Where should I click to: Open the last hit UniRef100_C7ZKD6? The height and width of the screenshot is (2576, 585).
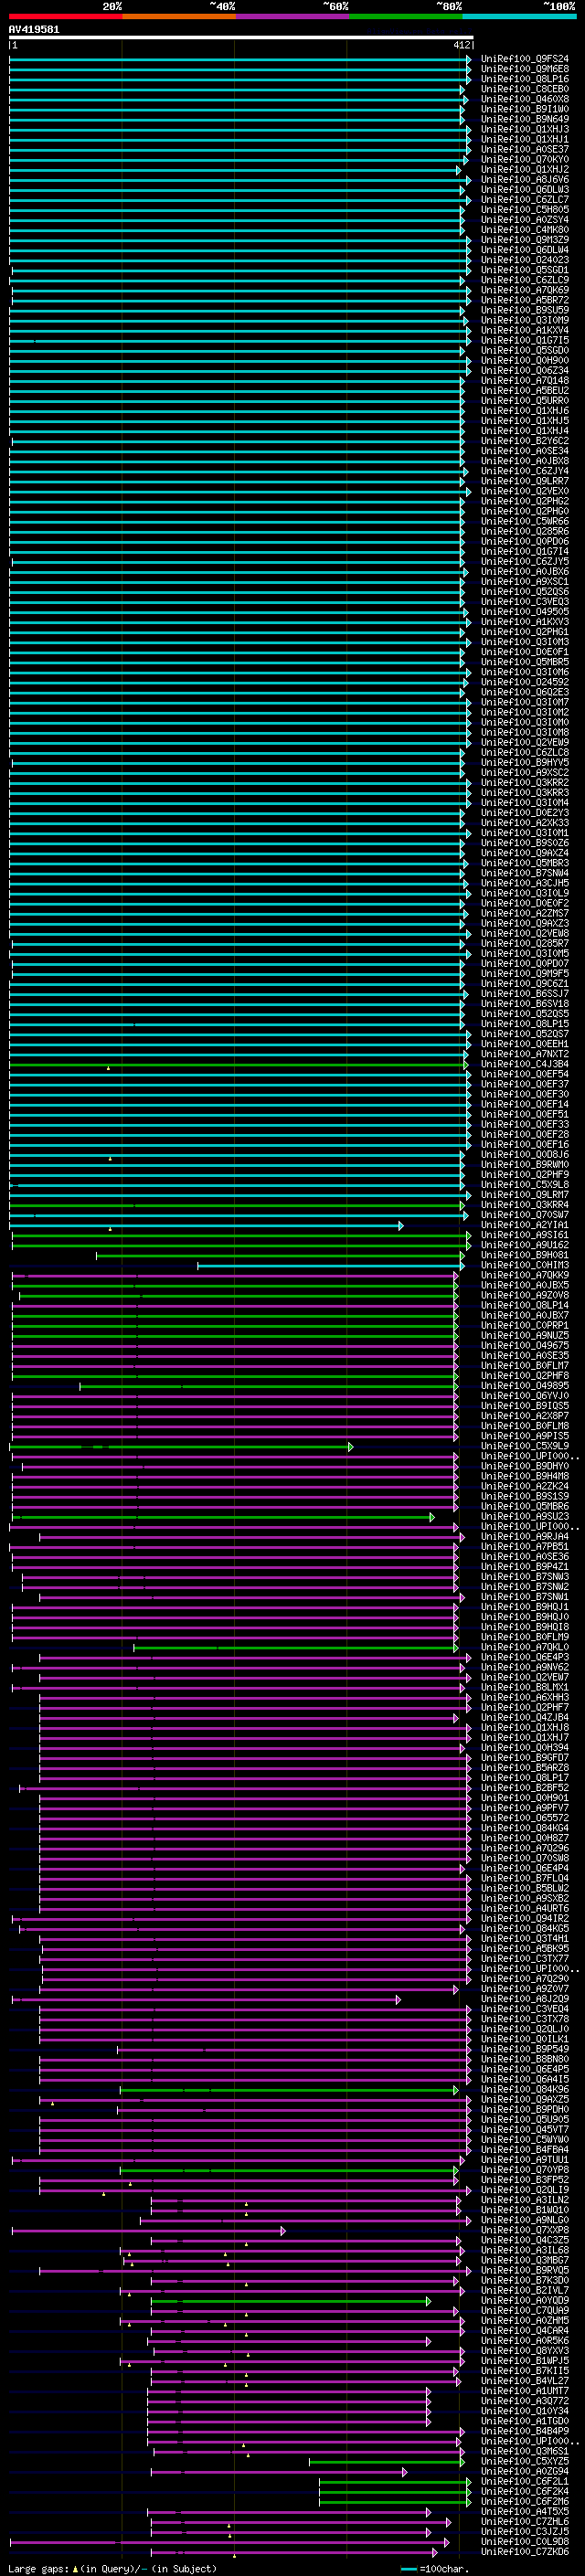[x=525, y=2551]
